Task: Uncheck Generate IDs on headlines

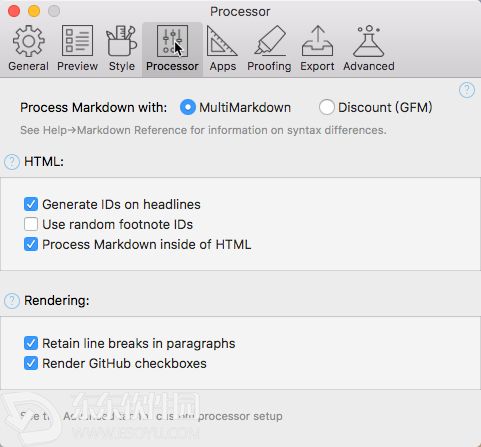Action: pos(31,204)
